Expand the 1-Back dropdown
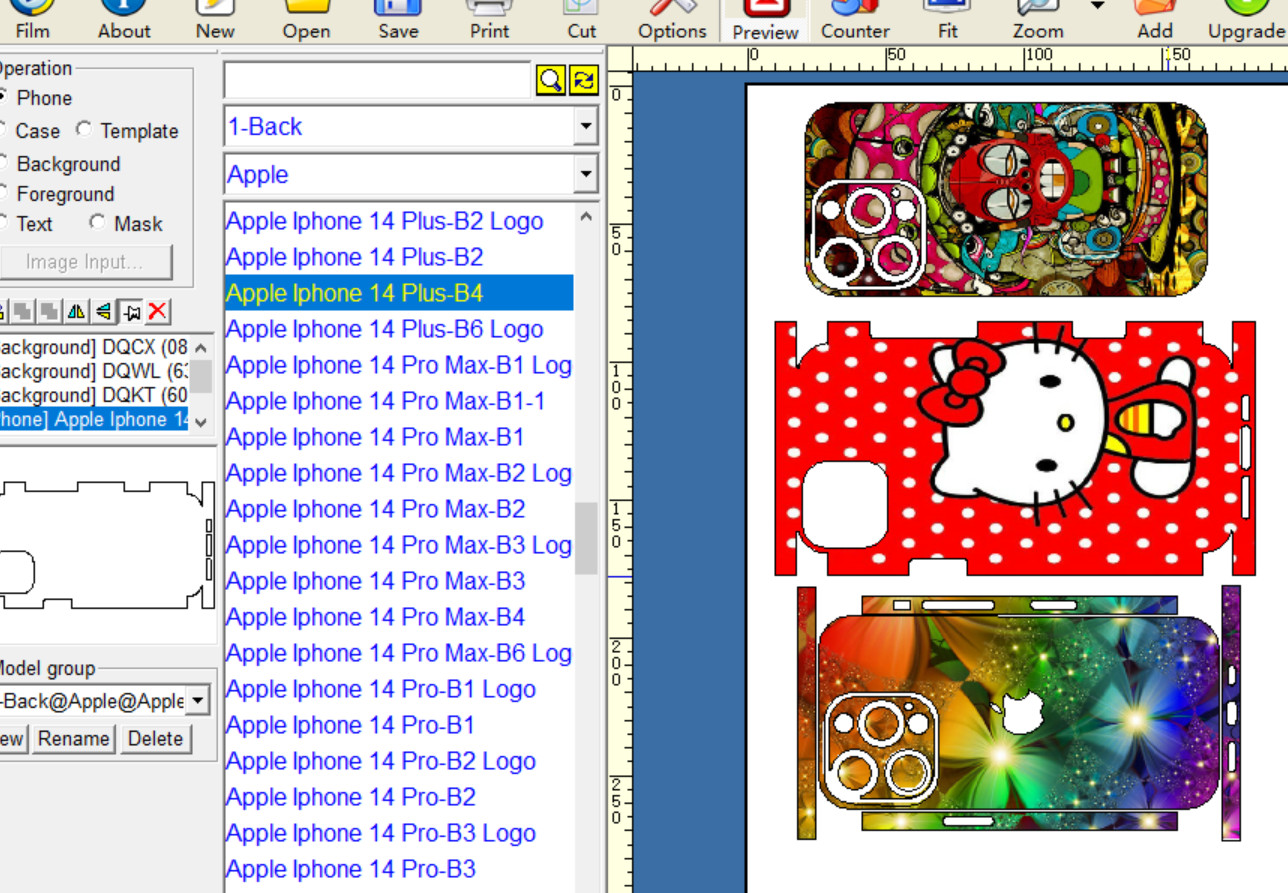The height and width of the screenshot is (893, 1288). [x=585, y=127]
